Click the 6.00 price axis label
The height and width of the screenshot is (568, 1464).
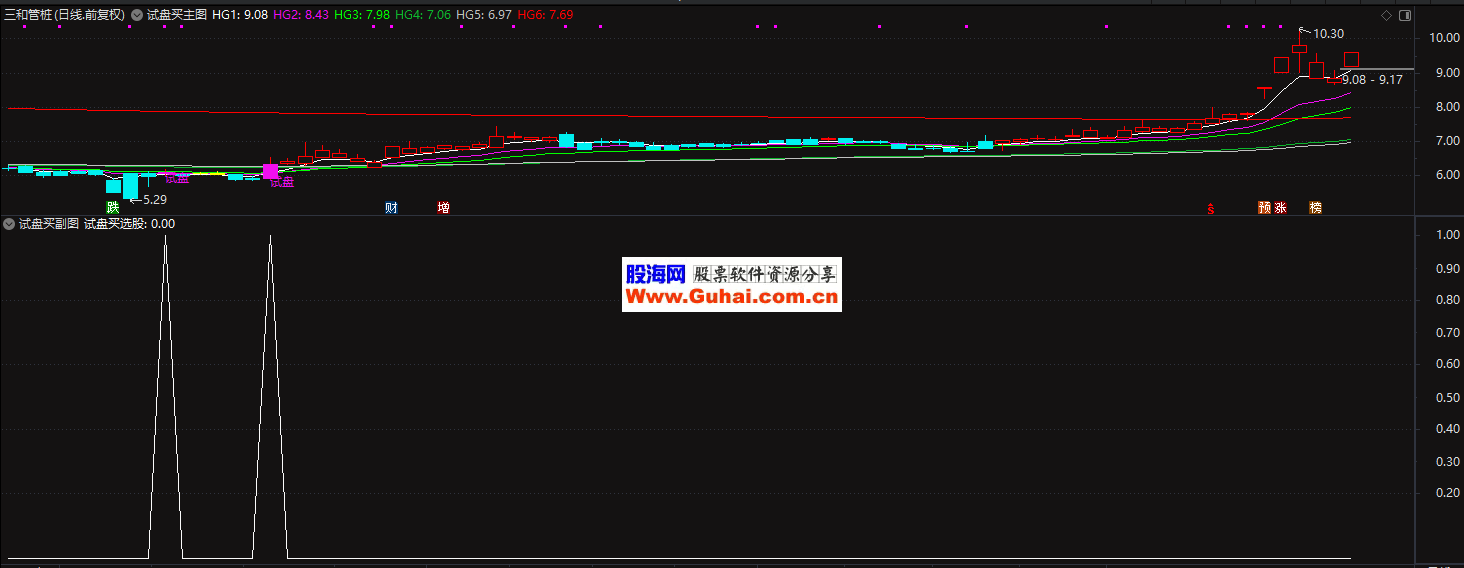tap(1449, 175)
